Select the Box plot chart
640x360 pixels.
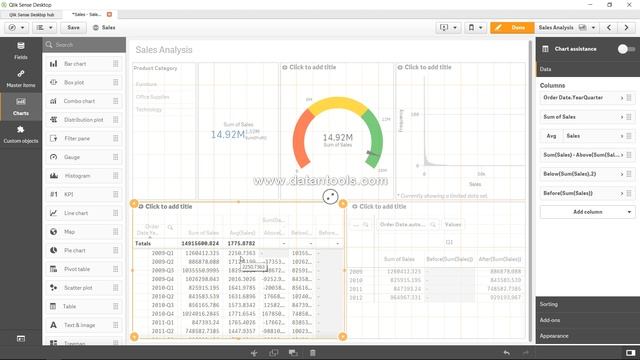tap(84, 82)
